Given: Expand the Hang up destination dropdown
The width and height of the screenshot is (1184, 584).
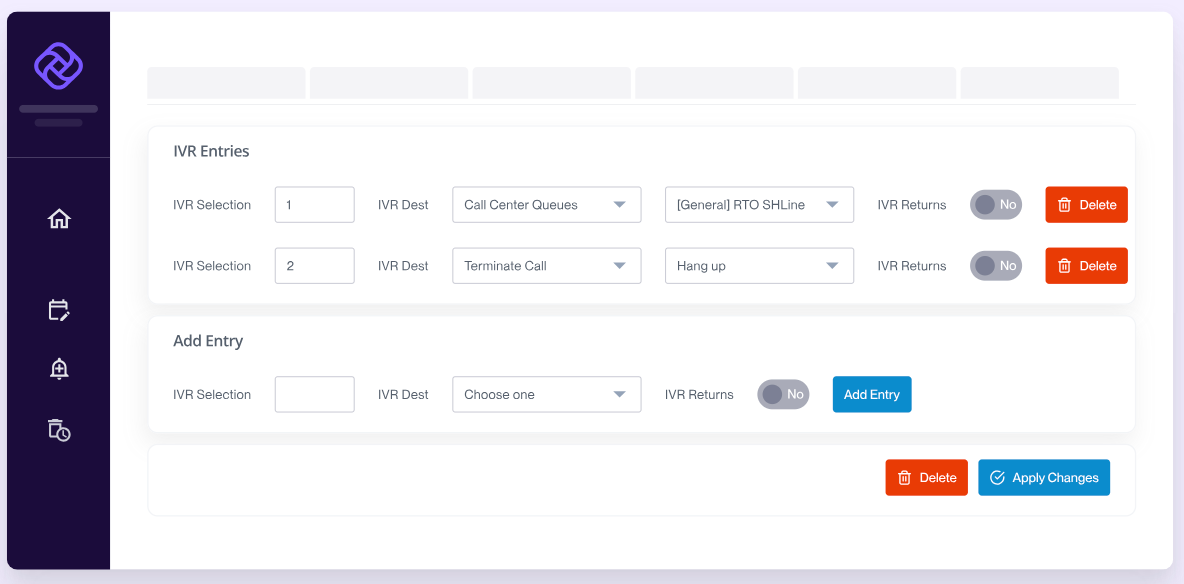Looking at the screenshot, I should (759, 265).
